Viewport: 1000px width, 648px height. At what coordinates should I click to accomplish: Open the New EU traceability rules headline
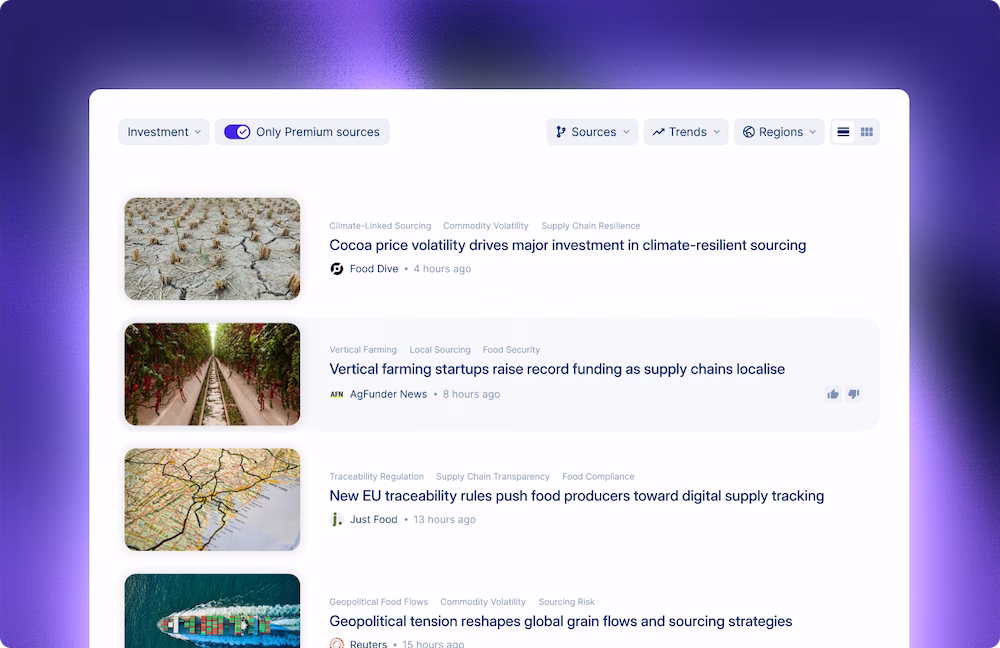click(x=577, y=496)
